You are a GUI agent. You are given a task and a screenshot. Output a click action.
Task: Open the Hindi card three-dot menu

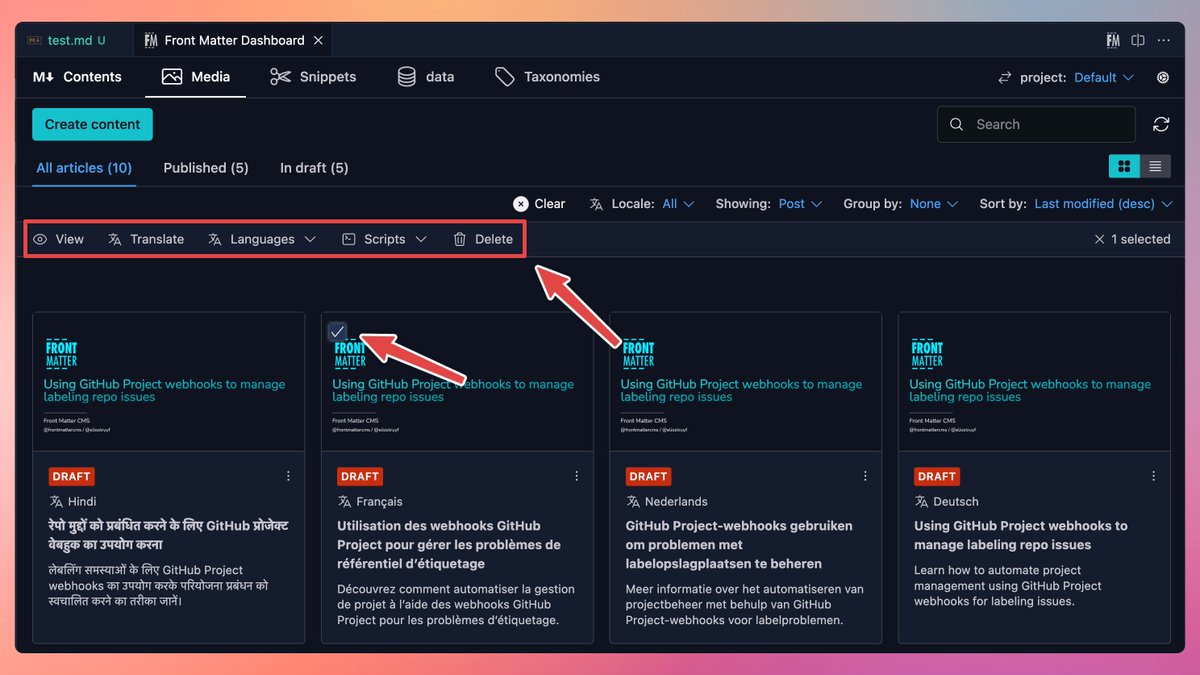[288, 476]
